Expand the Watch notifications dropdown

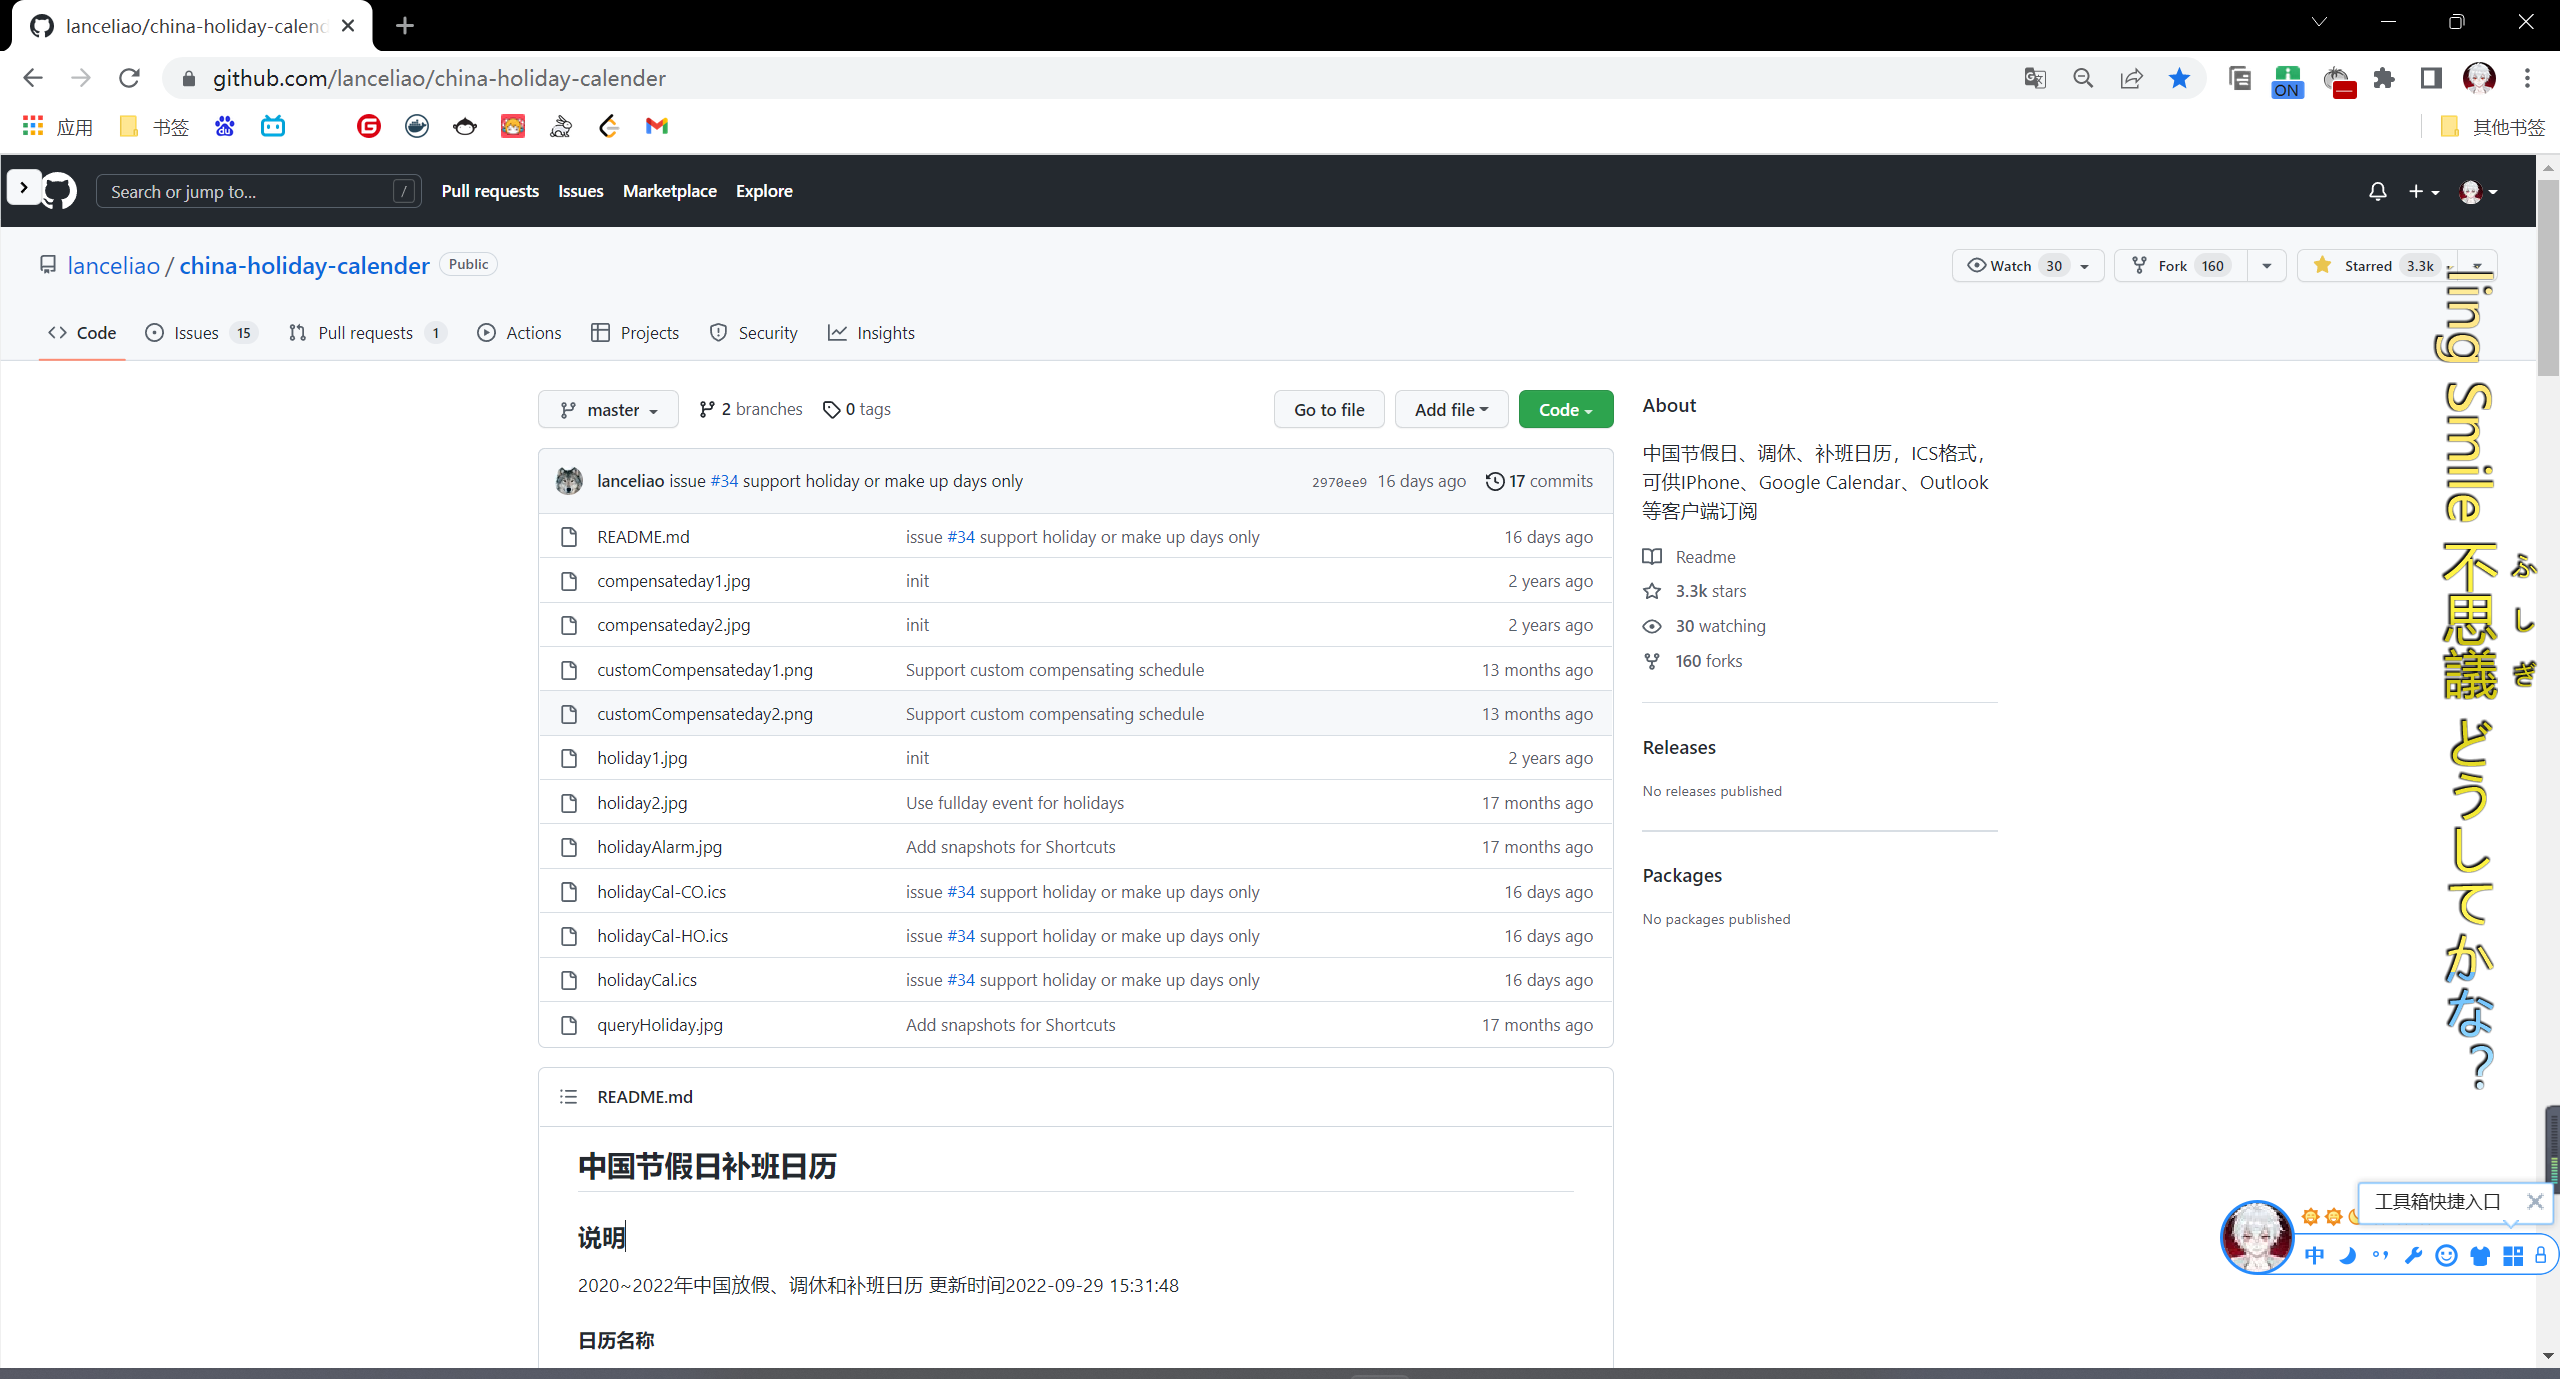click(2084, 266)
